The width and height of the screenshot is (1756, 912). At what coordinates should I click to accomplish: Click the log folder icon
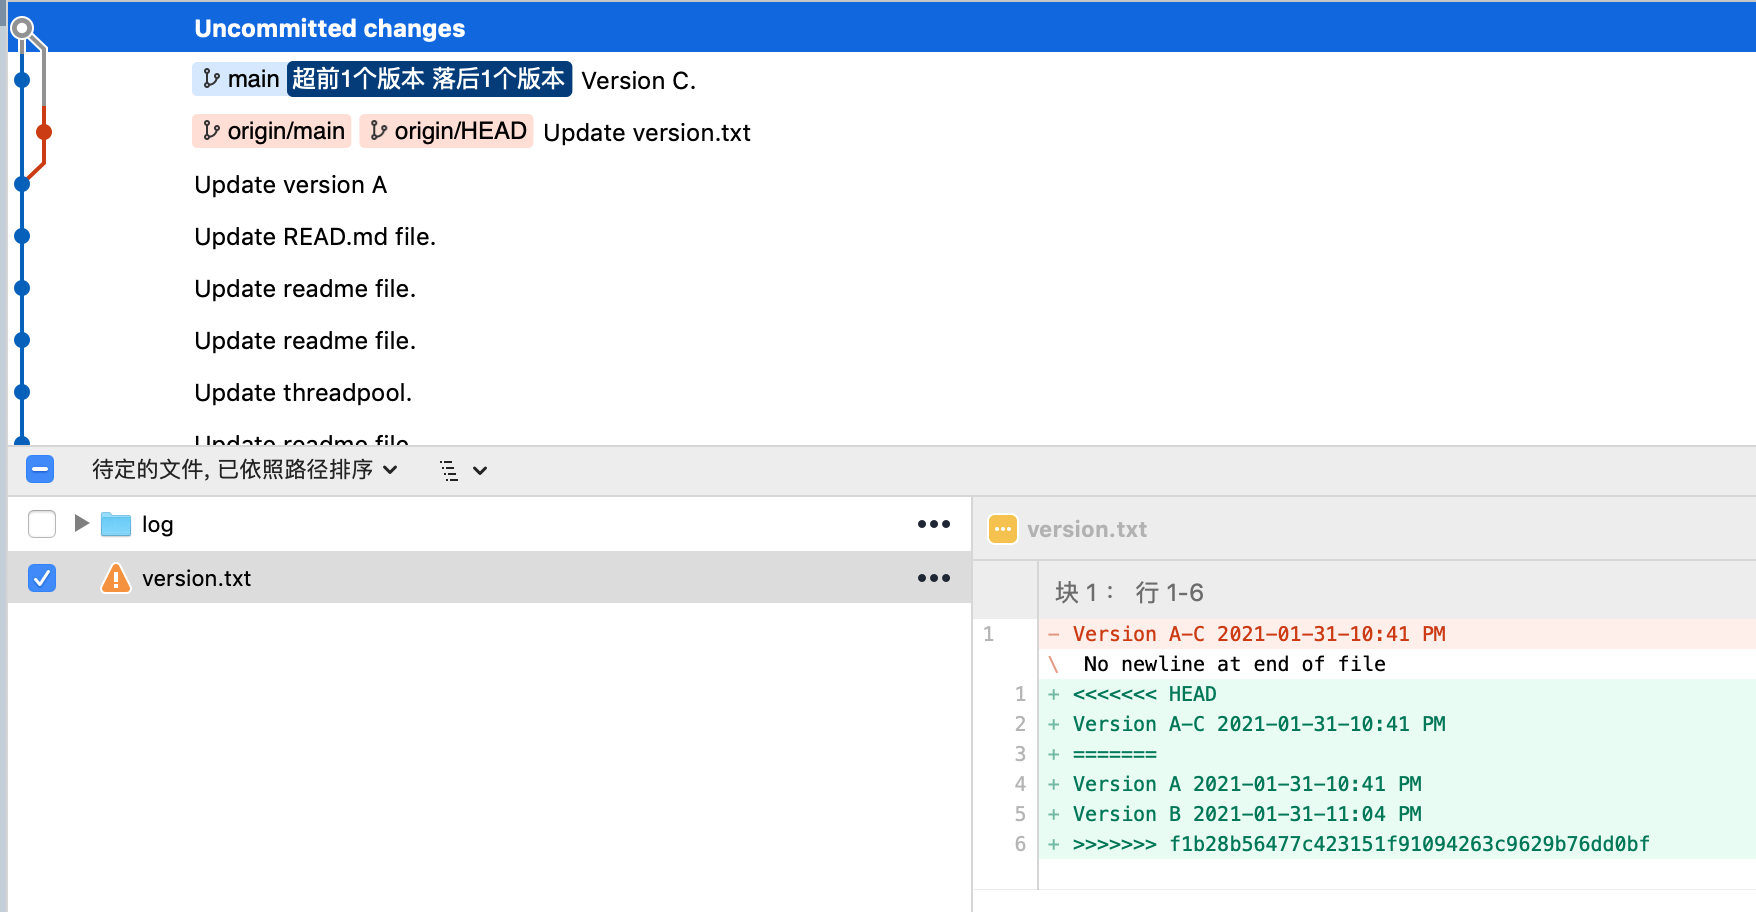pyautogui.click(x=116, y=524)
